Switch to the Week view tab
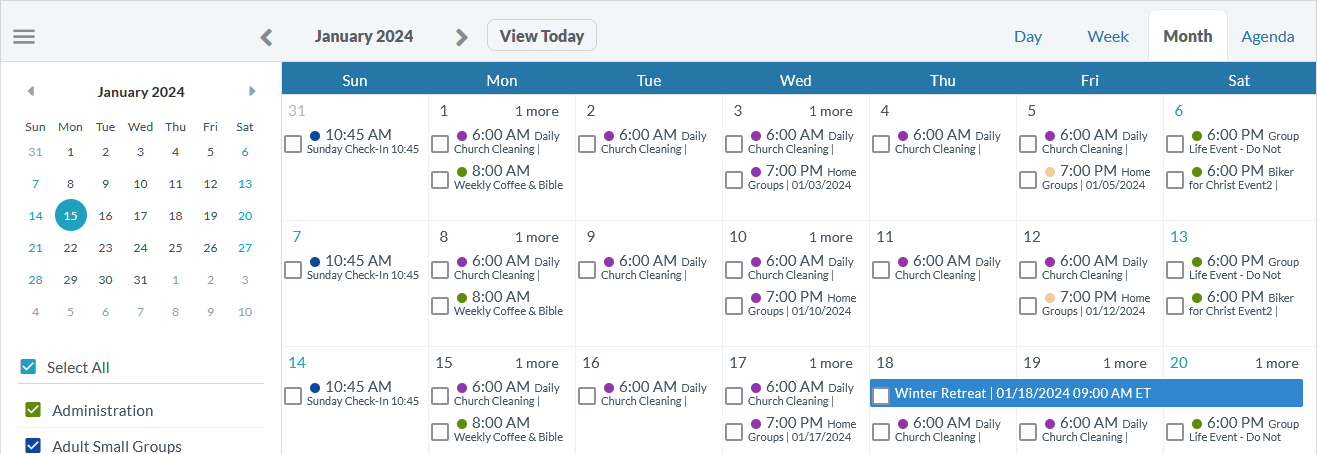Screen dimensions: 1317x454 click(1108, 36)
